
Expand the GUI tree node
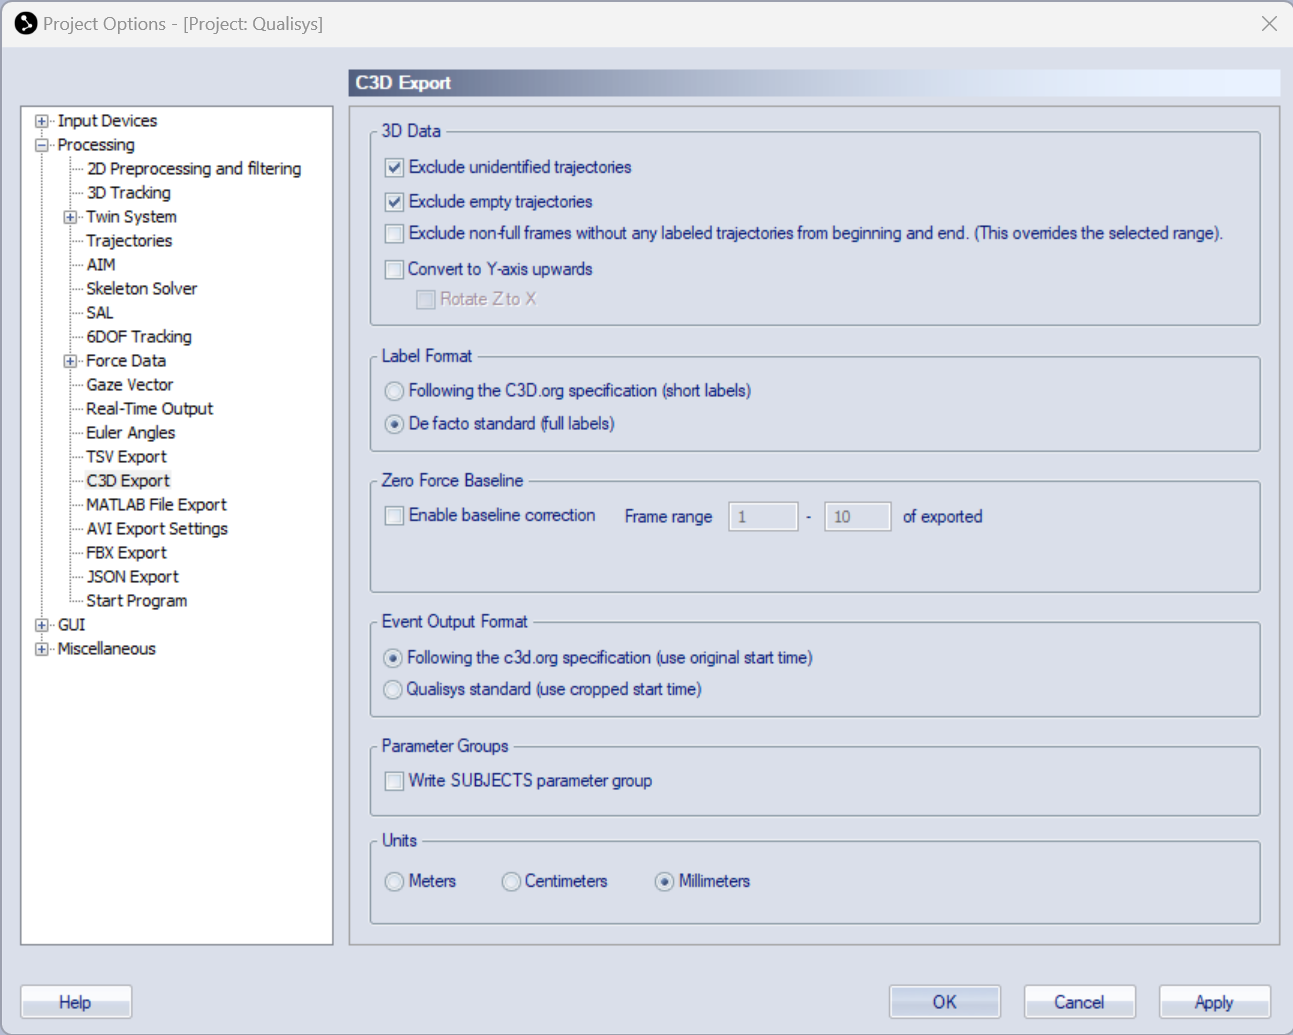coord(42,625)
